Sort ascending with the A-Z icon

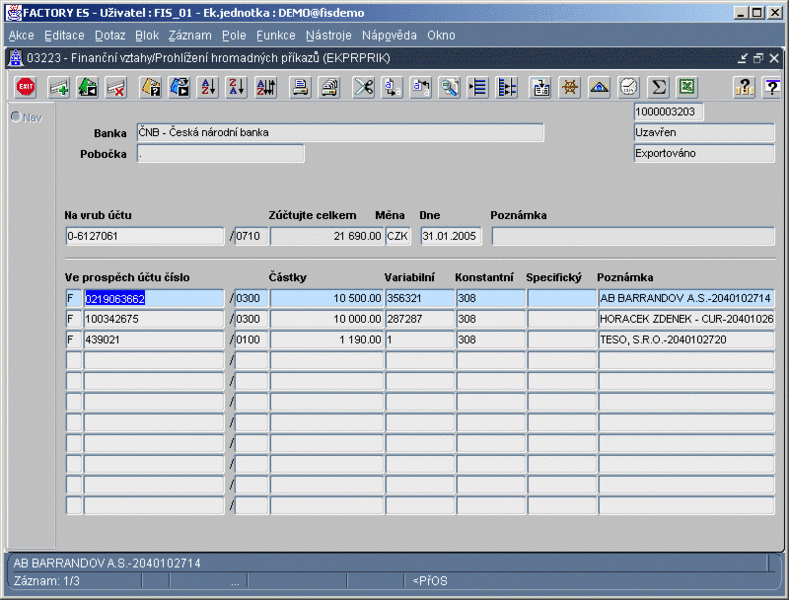[x=208, y=87]
